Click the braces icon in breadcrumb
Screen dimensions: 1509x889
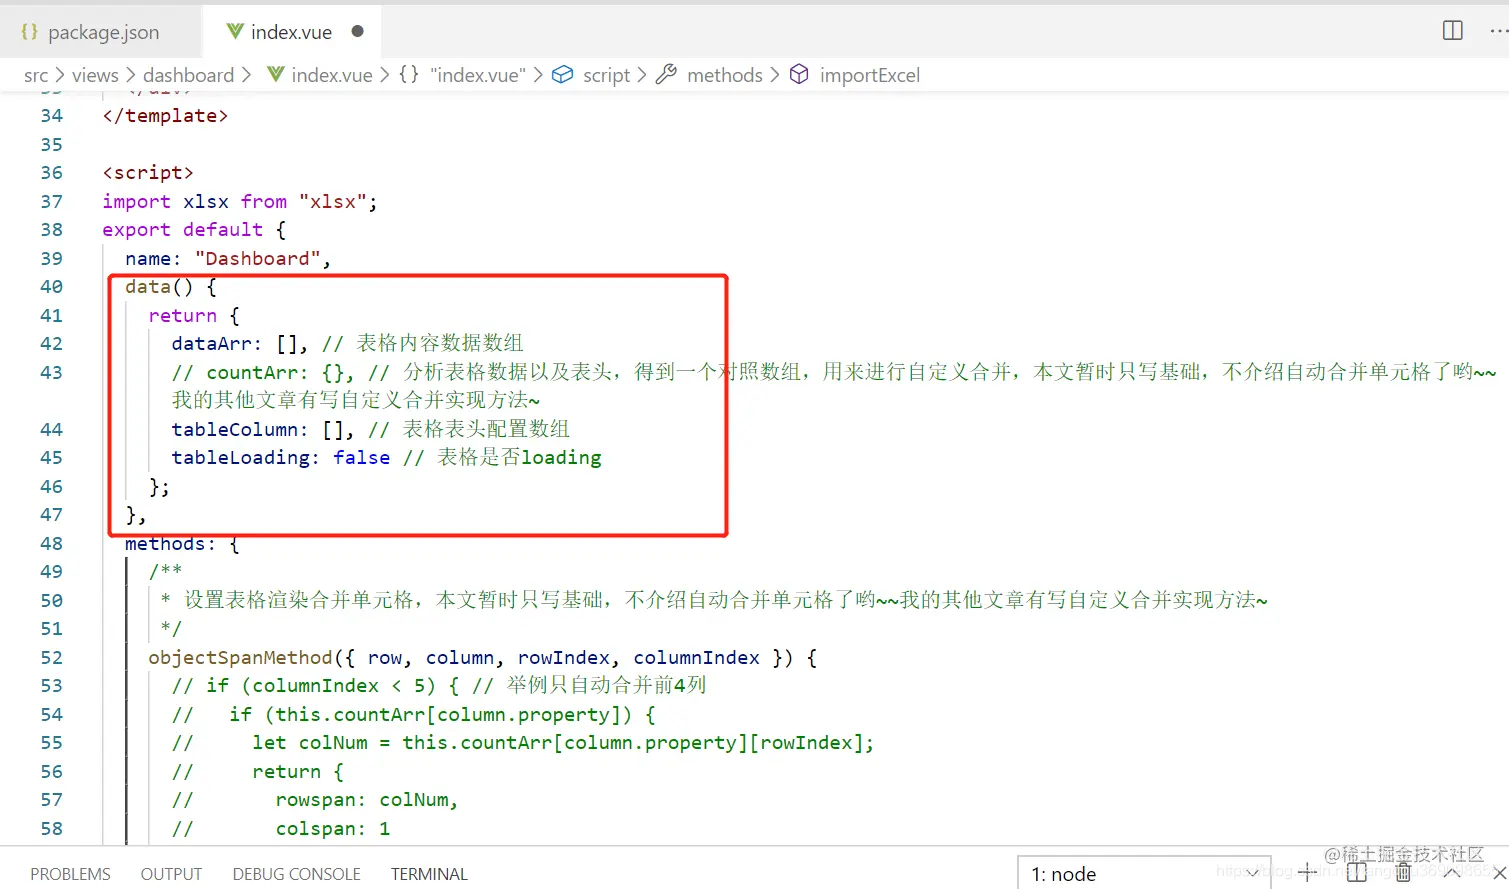[x=409, y=74]
